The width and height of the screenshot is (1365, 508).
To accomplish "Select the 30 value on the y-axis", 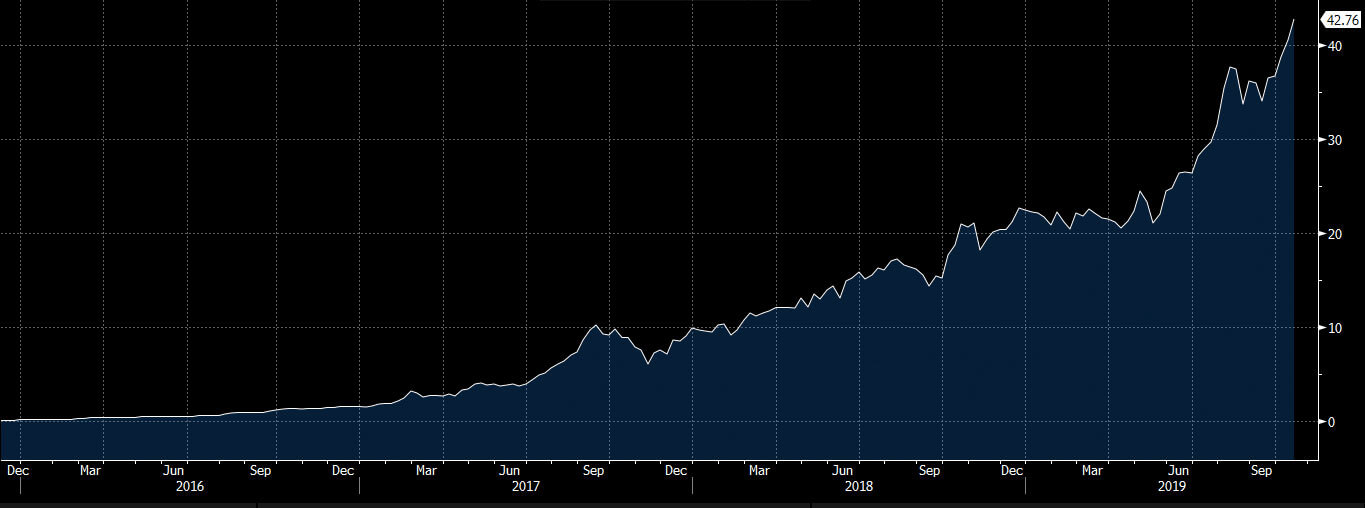I will (1335, 140).
